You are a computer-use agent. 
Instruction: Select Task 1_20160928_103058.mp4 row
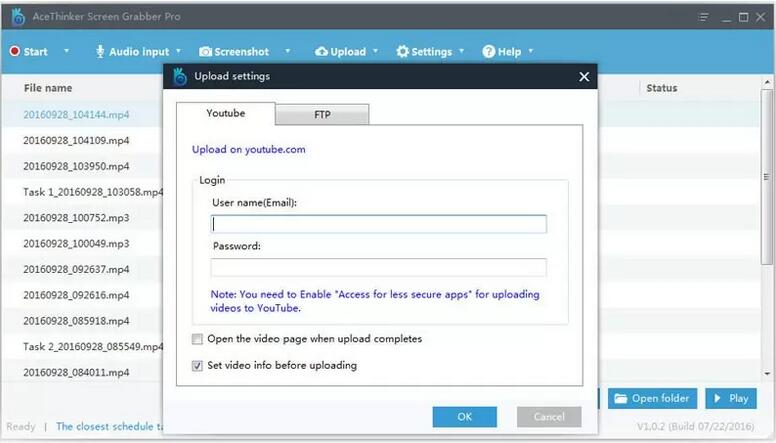(x=93, y=192)
